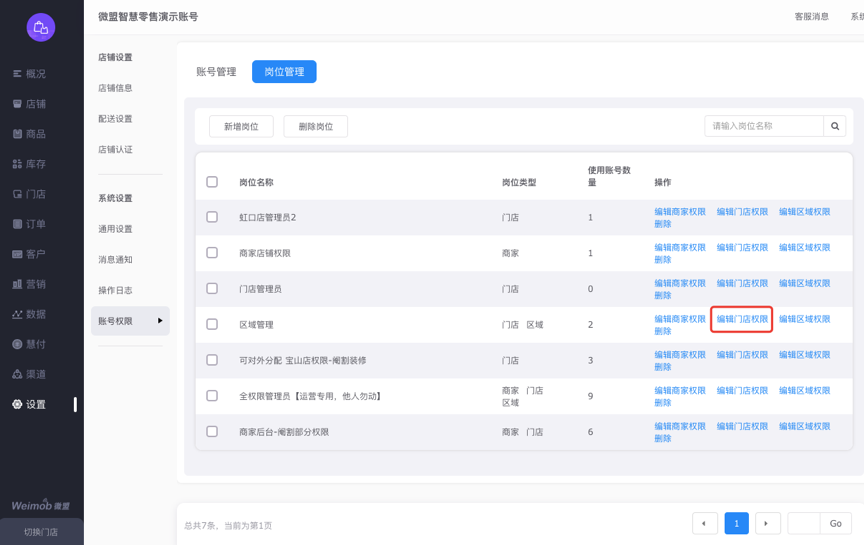Select the 区域管理 row checkbox
The image size is (864, 545).
212,324
